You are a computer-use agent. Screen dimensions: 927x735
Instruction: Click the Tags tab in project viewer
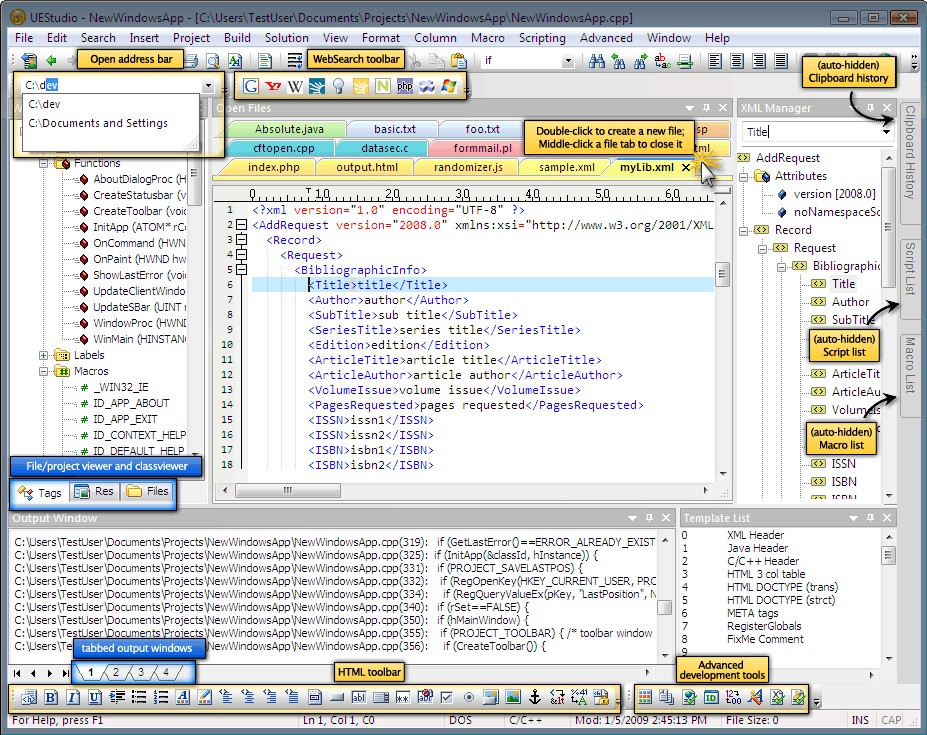tap(40, 492)
